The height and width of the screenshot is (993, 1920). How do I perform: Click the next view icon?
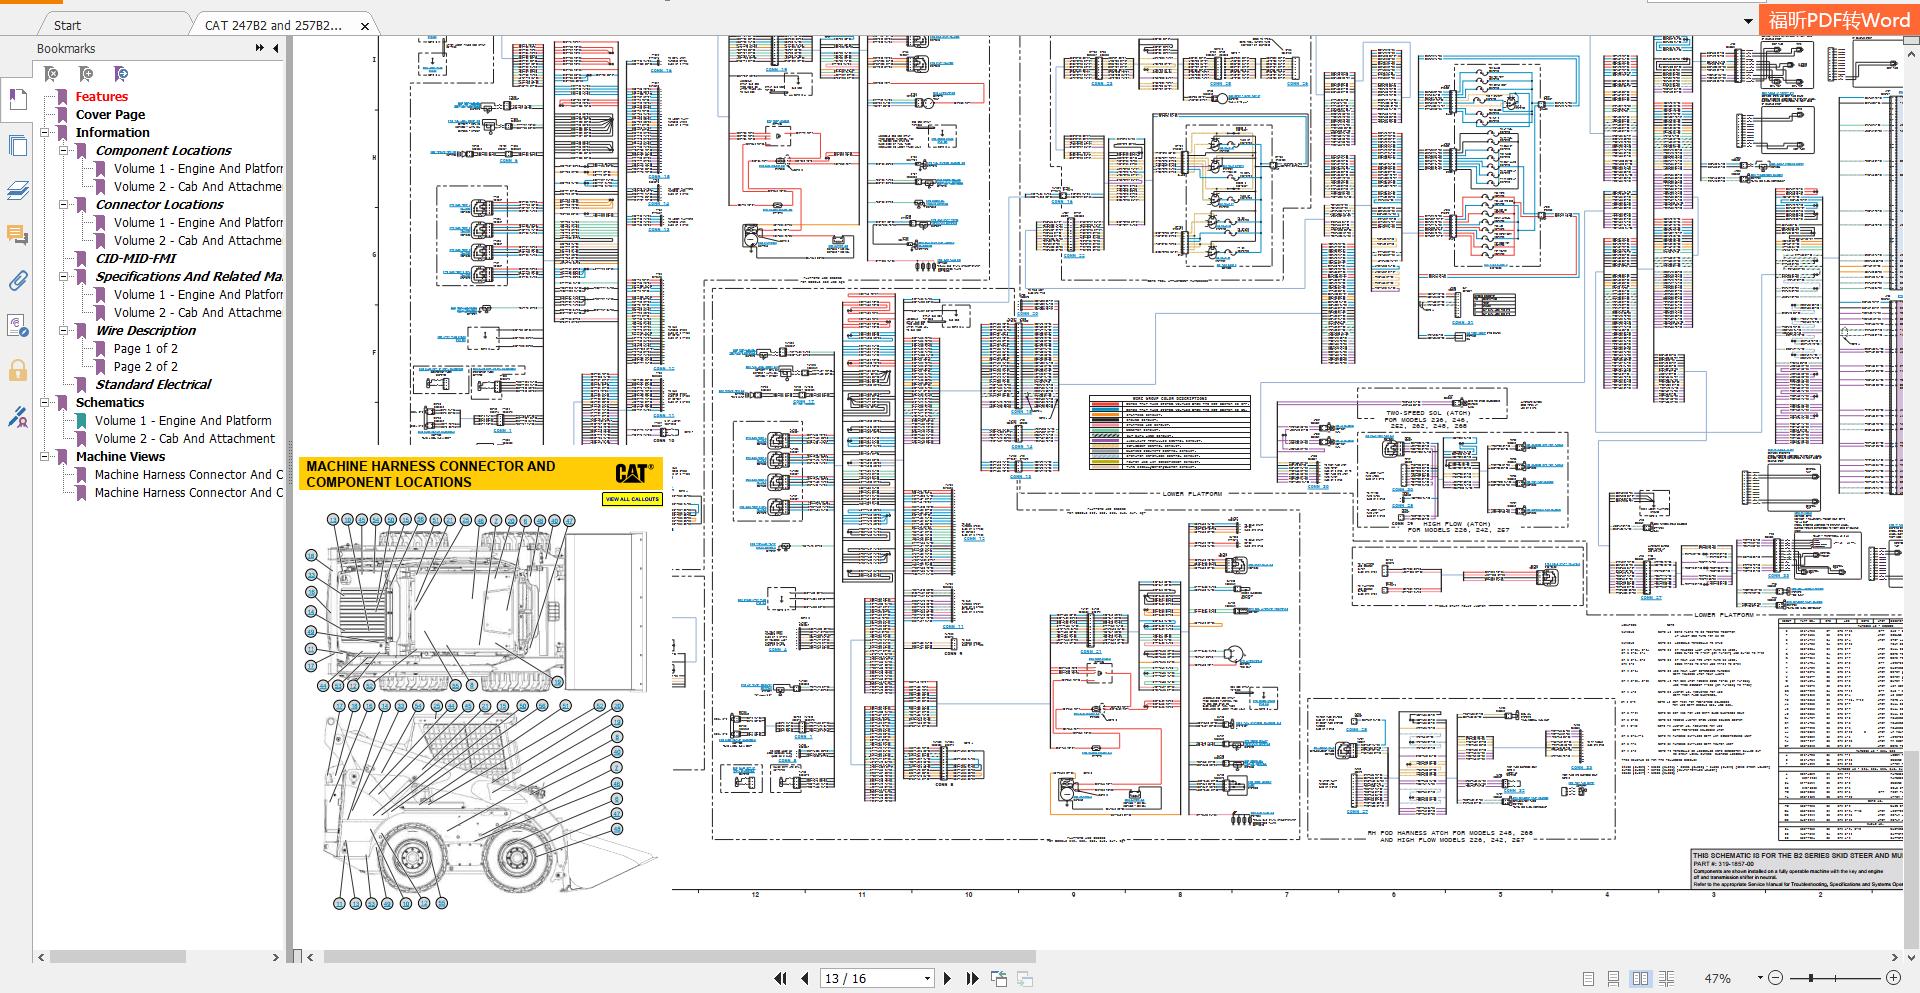(1025, 979)
